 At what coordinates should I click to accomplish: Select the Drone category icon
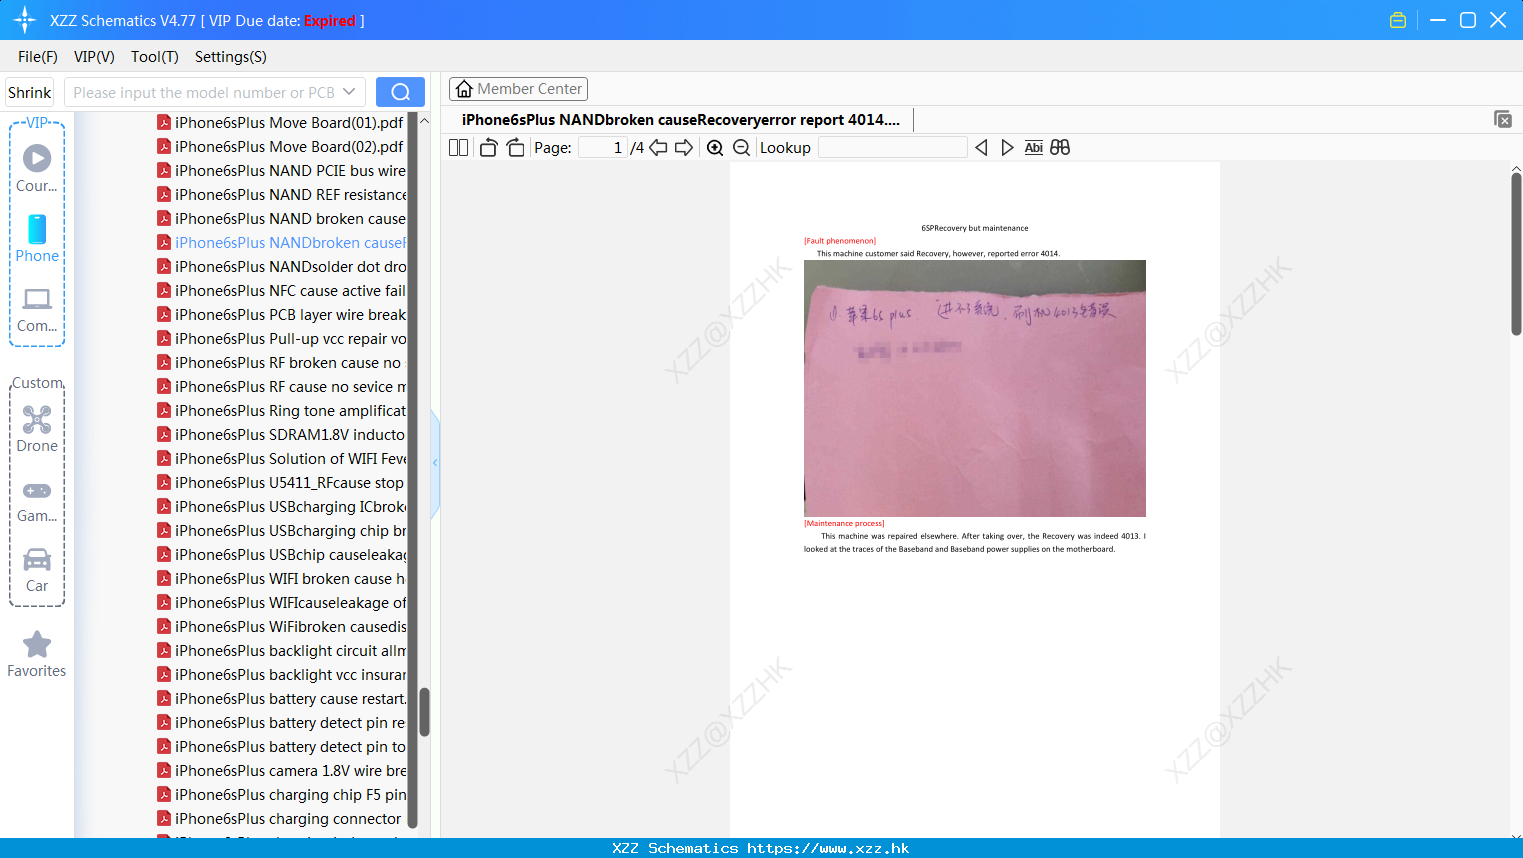(37, 429)
